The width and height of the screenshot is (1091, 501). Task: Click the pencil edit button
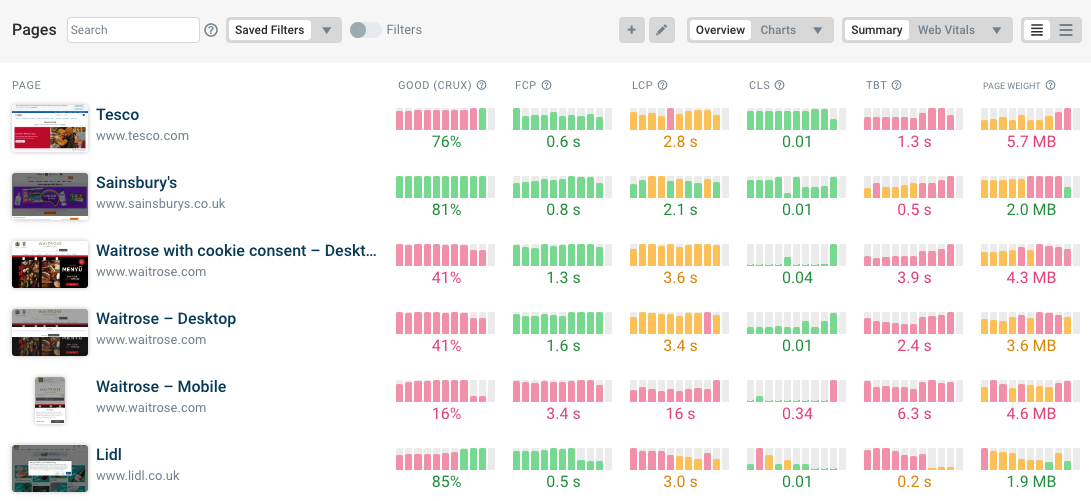pyautogui.click(x=662, y=30)
